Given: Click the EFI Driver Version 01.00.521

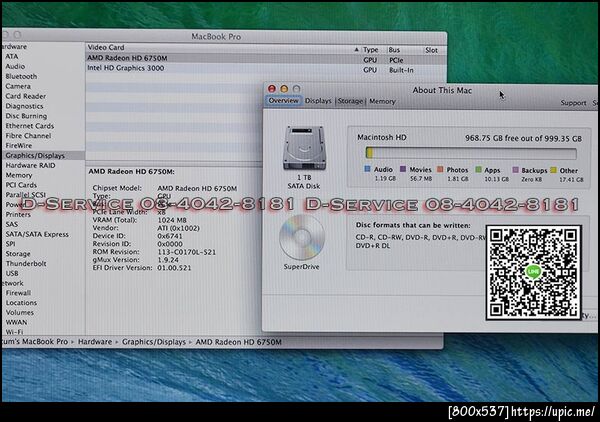Looking at the screenshot, I should pyautogui.click(x=174, y=268).
